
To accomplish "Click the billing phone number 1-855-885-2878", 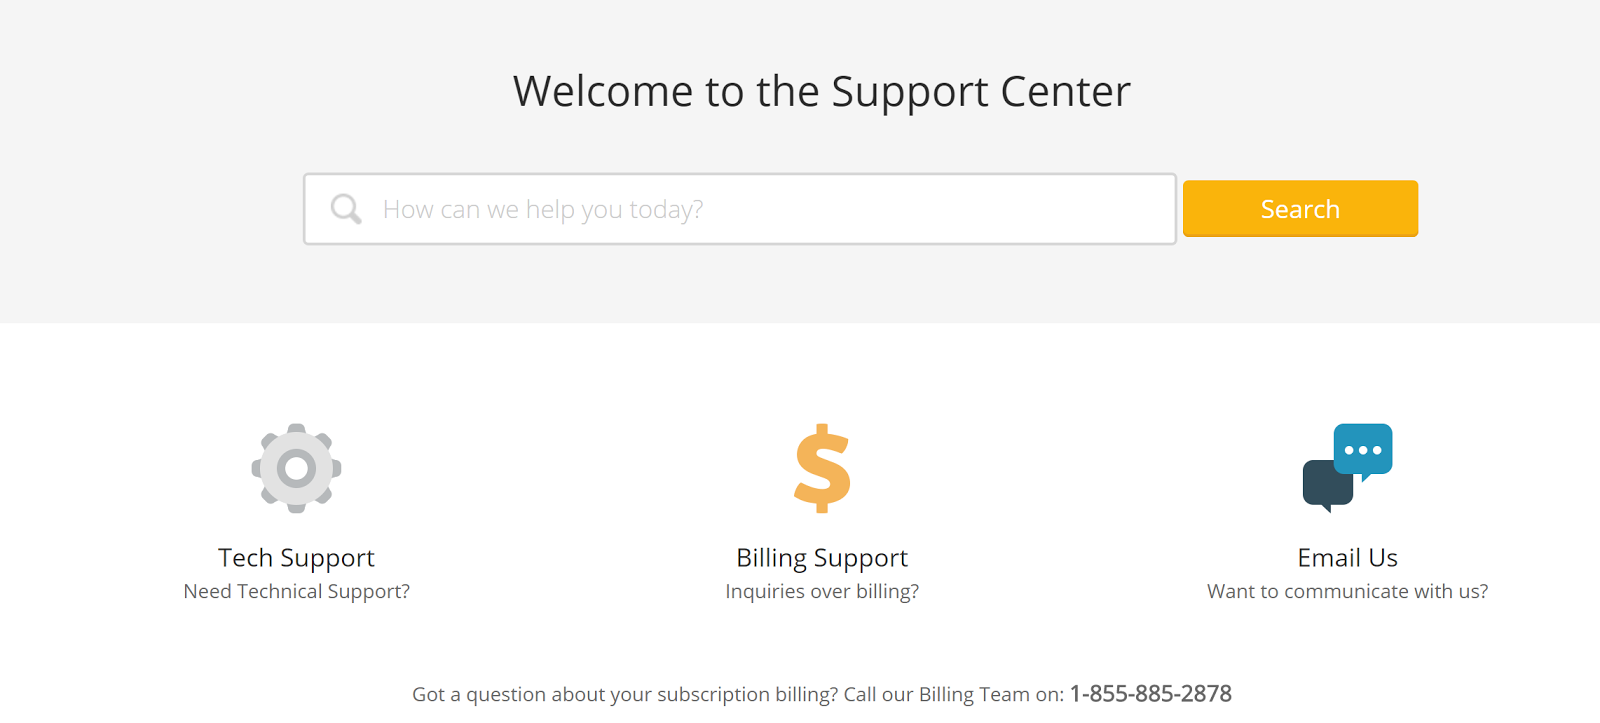I will coord(1151,694).
